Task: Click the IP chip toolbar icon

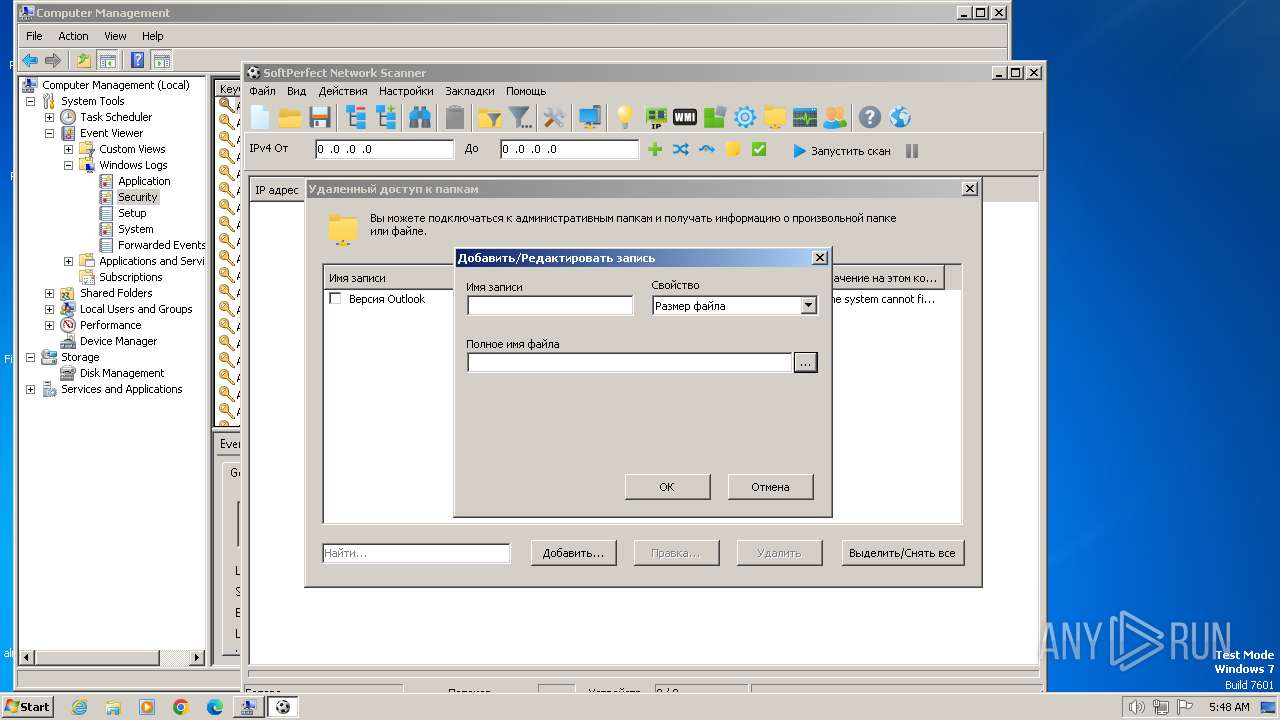Action: coord(656,118)
